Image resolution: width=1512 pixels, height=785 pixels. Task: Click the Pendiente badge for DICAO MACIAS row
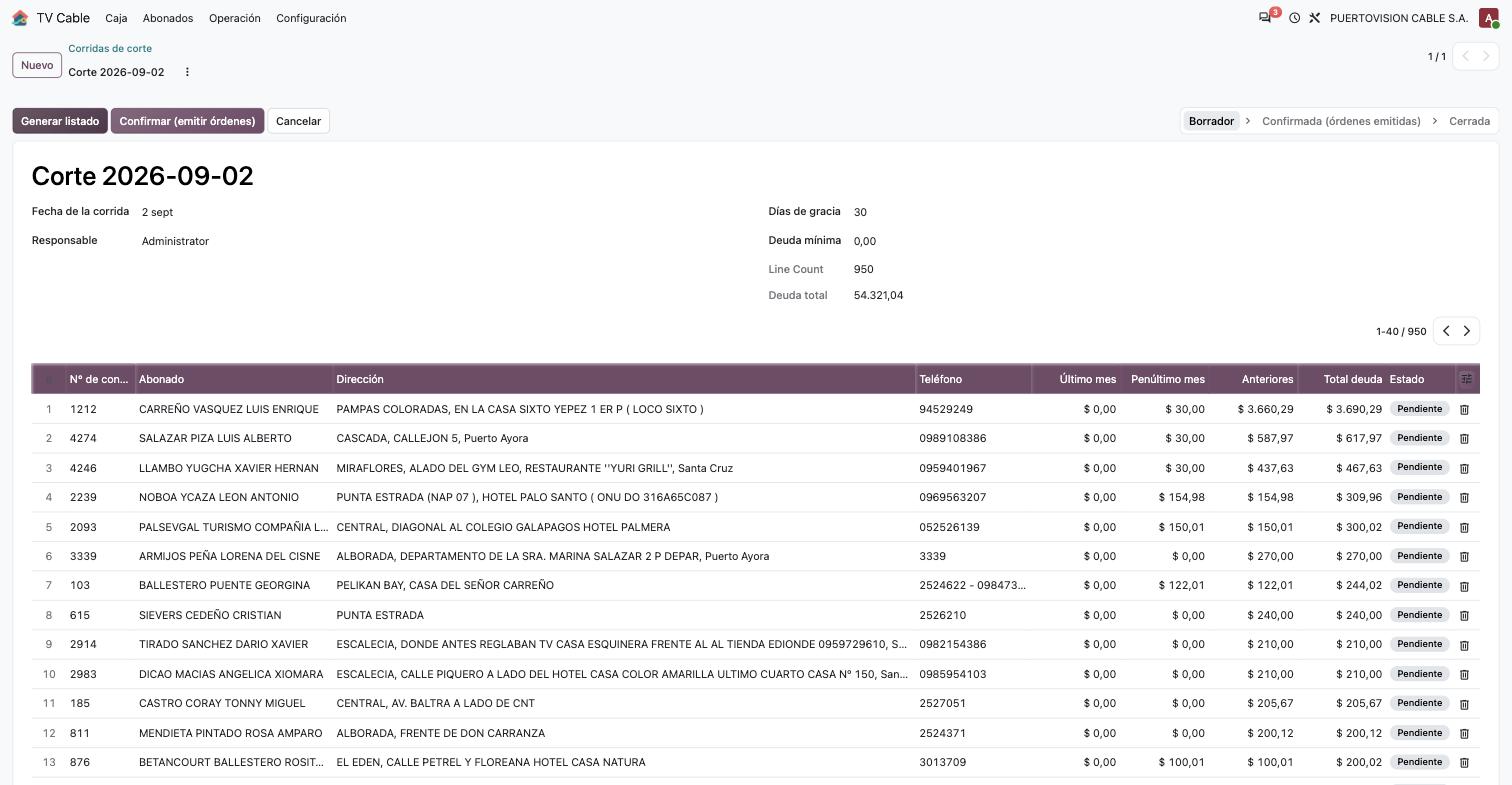(1419, 674)
